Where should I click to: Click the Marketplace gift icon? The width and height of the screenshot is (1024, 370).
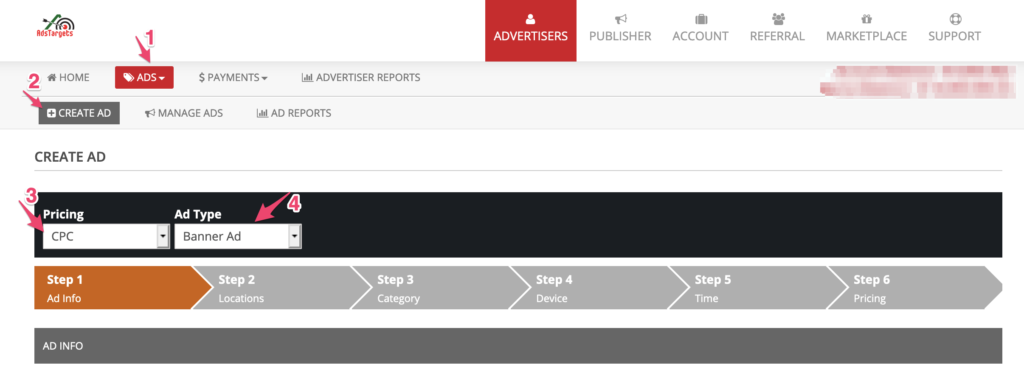(867, 19)
